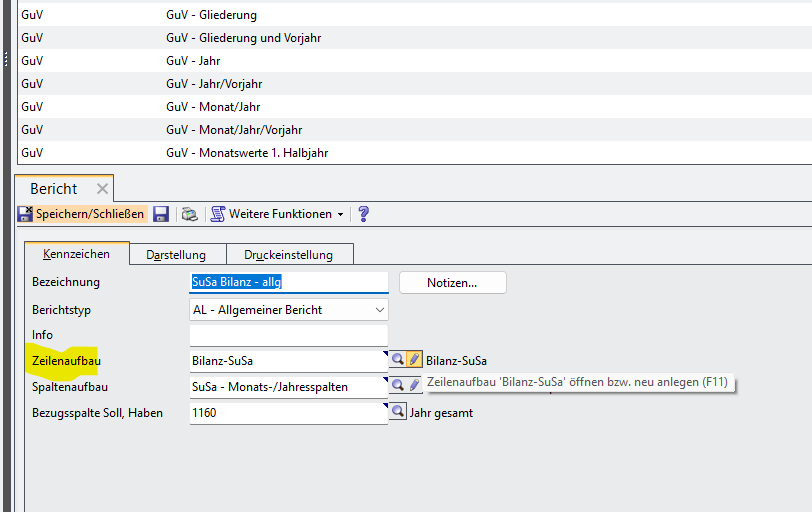
Task: Expand the Berichtstyp dropdown
Action: [x=379, y=310]
